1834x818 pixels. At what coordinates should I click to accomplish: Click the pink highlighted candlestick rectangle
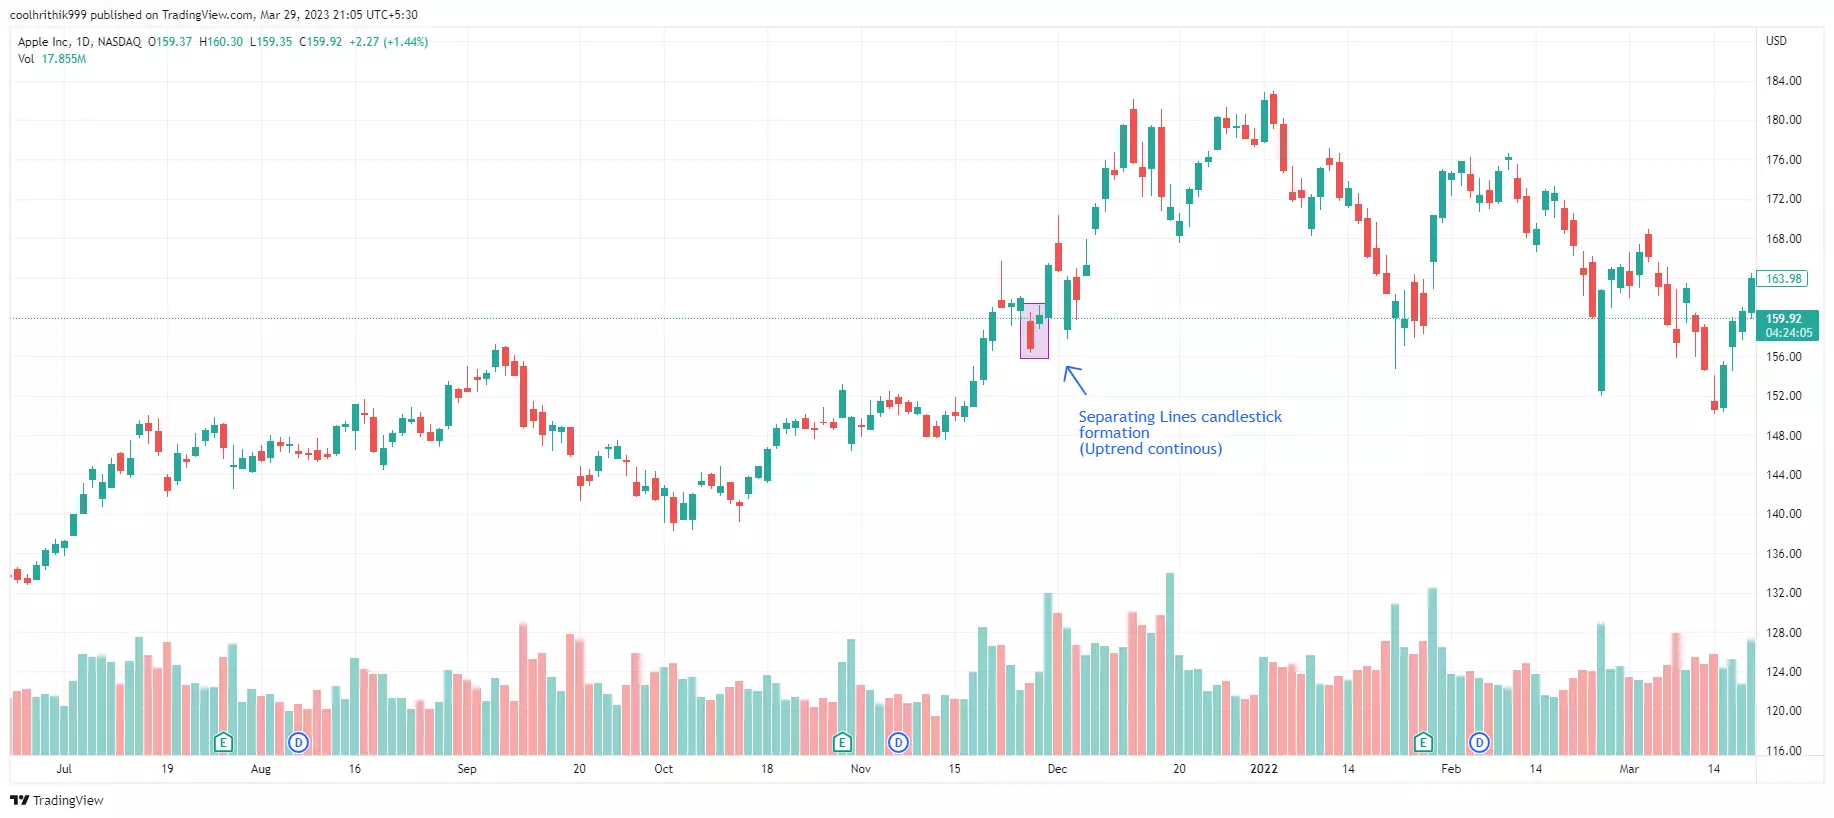coord(1034,331)
